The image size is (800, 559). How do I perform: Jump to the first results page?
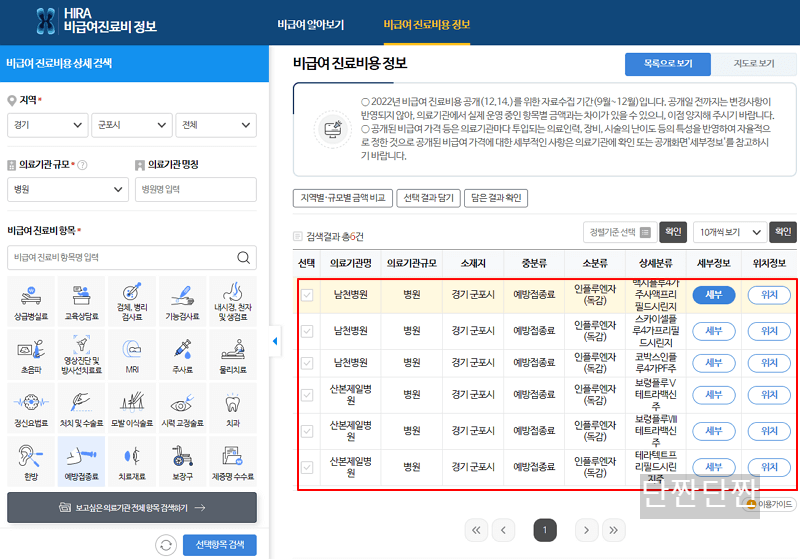point(476,530)
